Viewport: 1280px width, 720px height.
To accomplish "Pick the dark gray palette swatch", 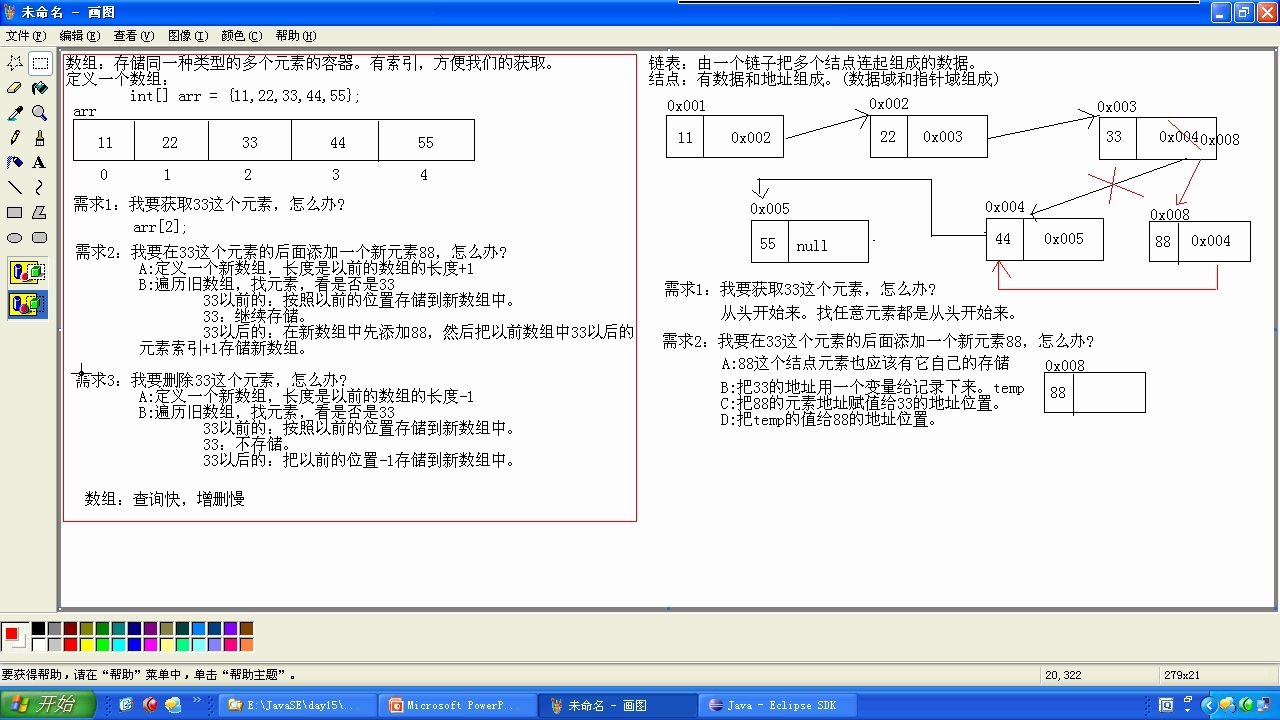I will click(54, 629).
